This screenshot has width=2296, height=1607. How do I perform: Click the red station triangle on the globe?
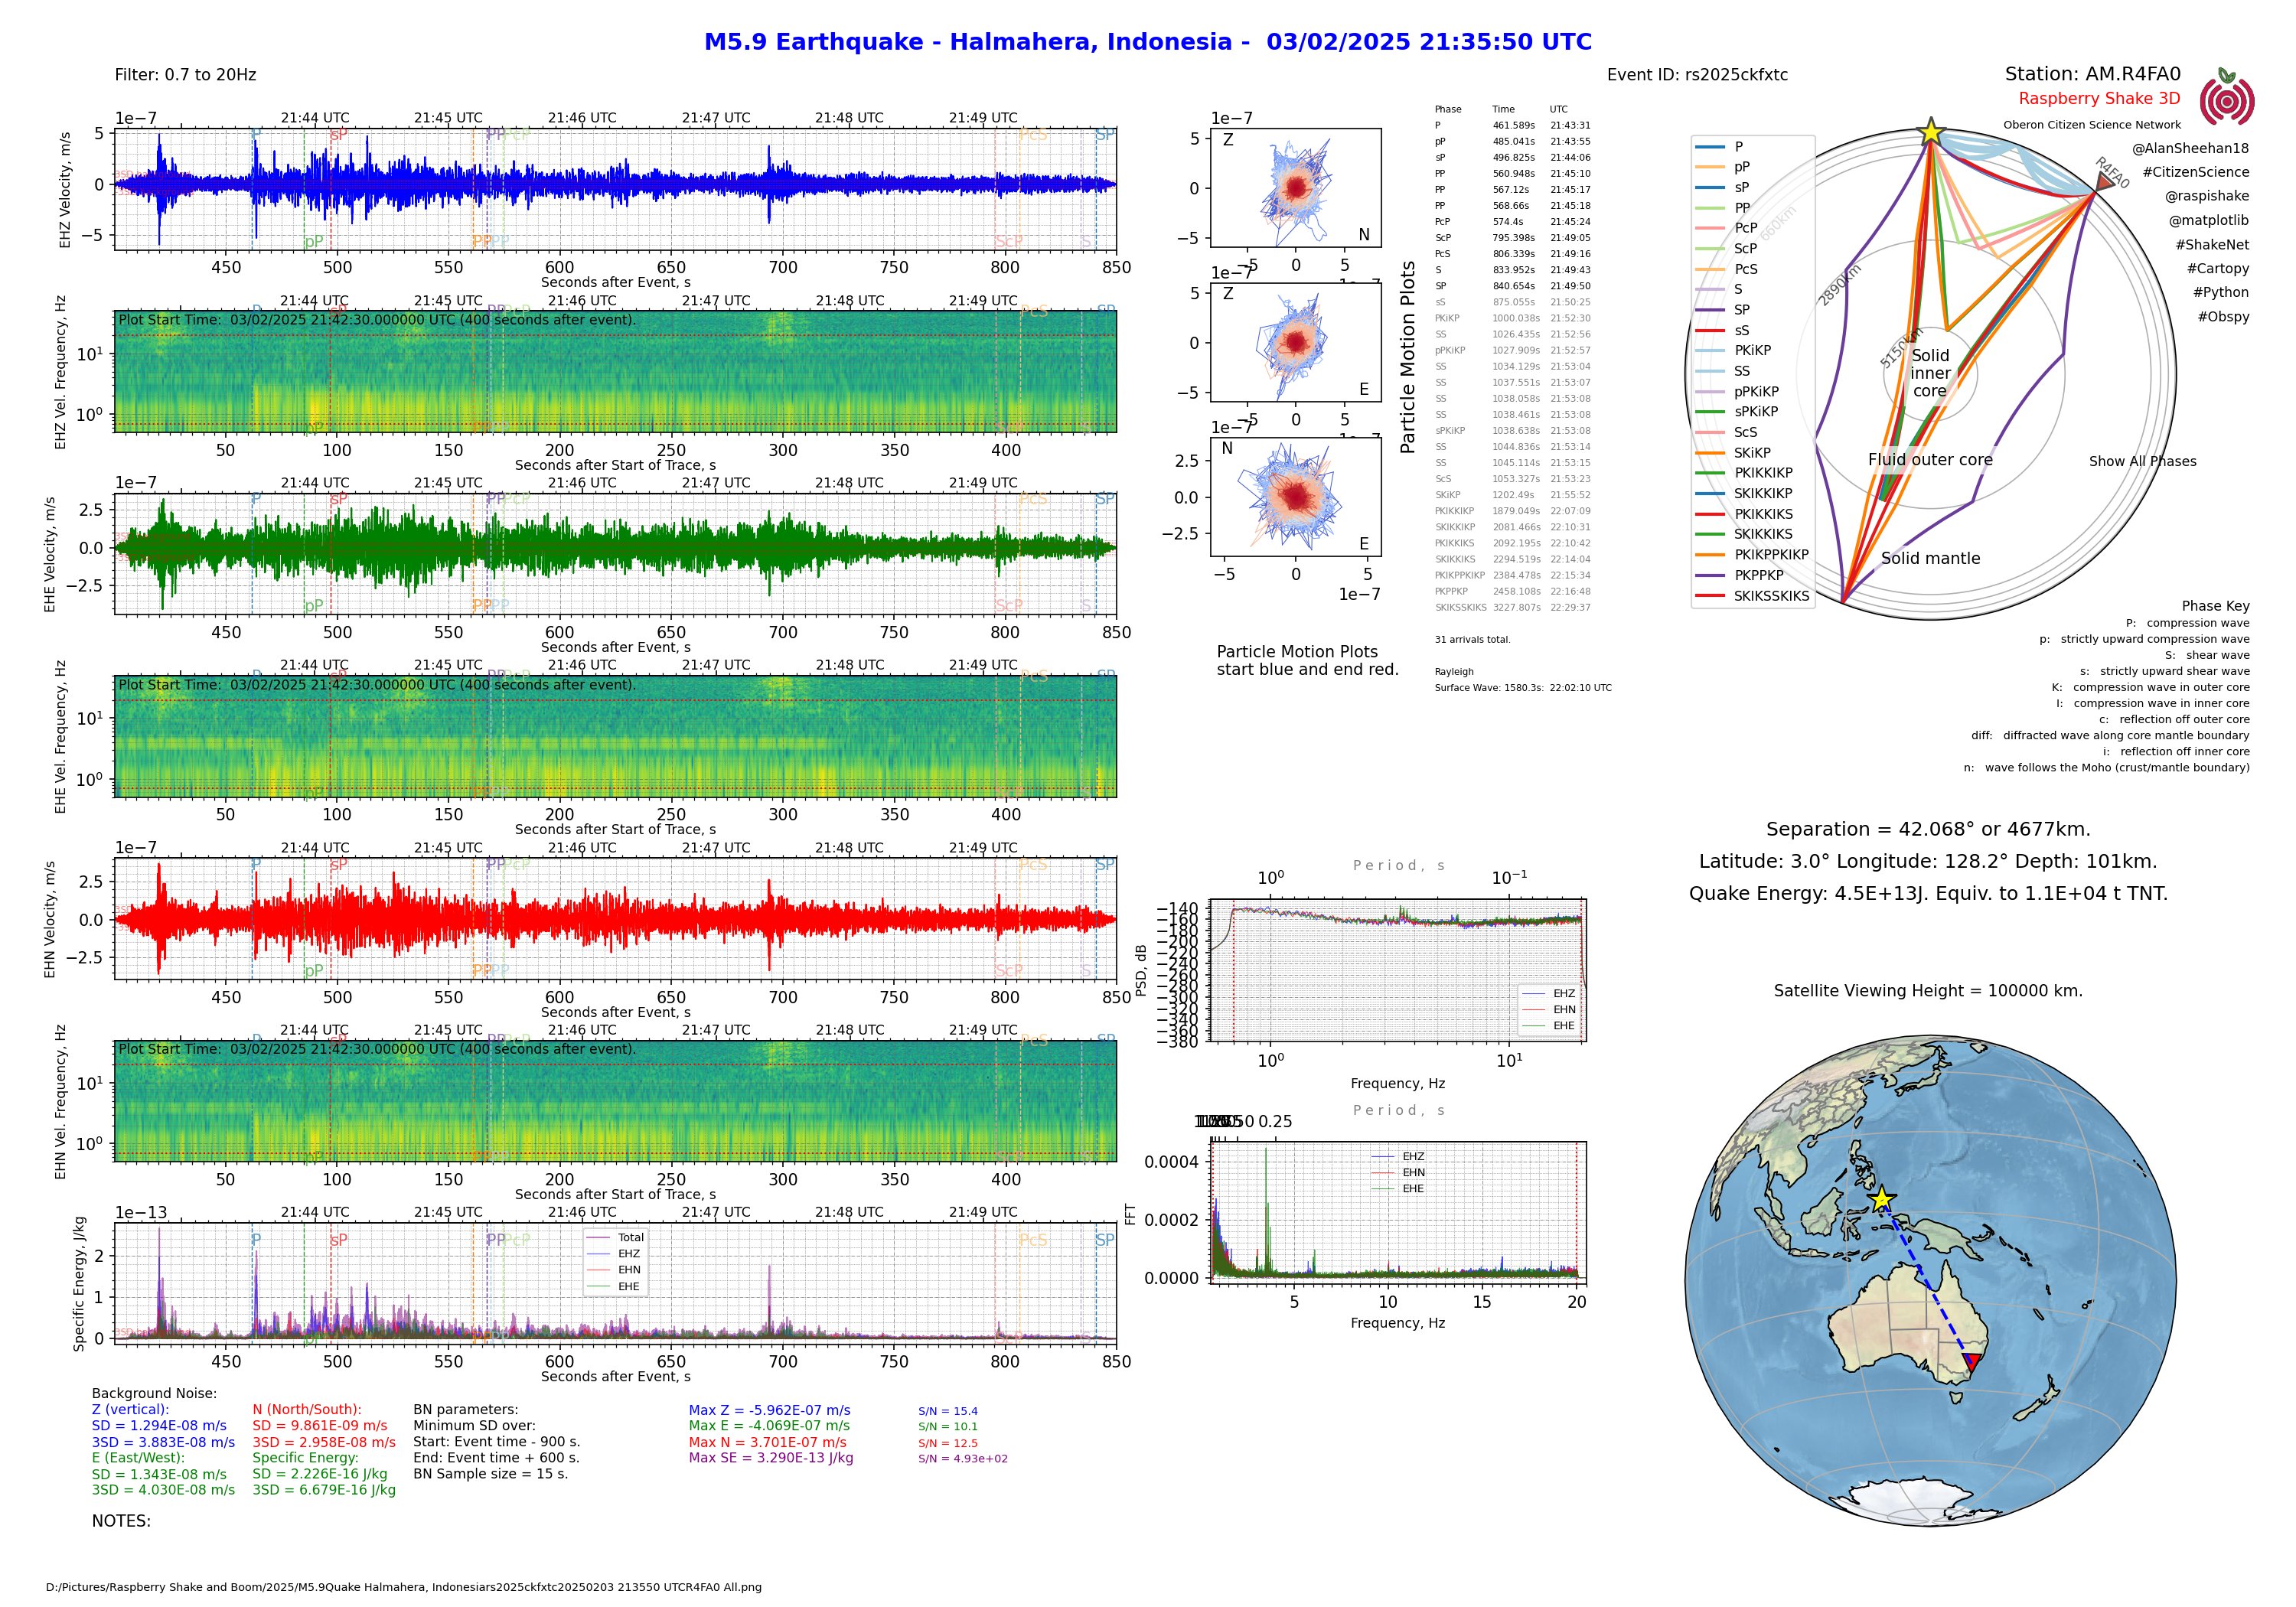pos(1971,1361)
